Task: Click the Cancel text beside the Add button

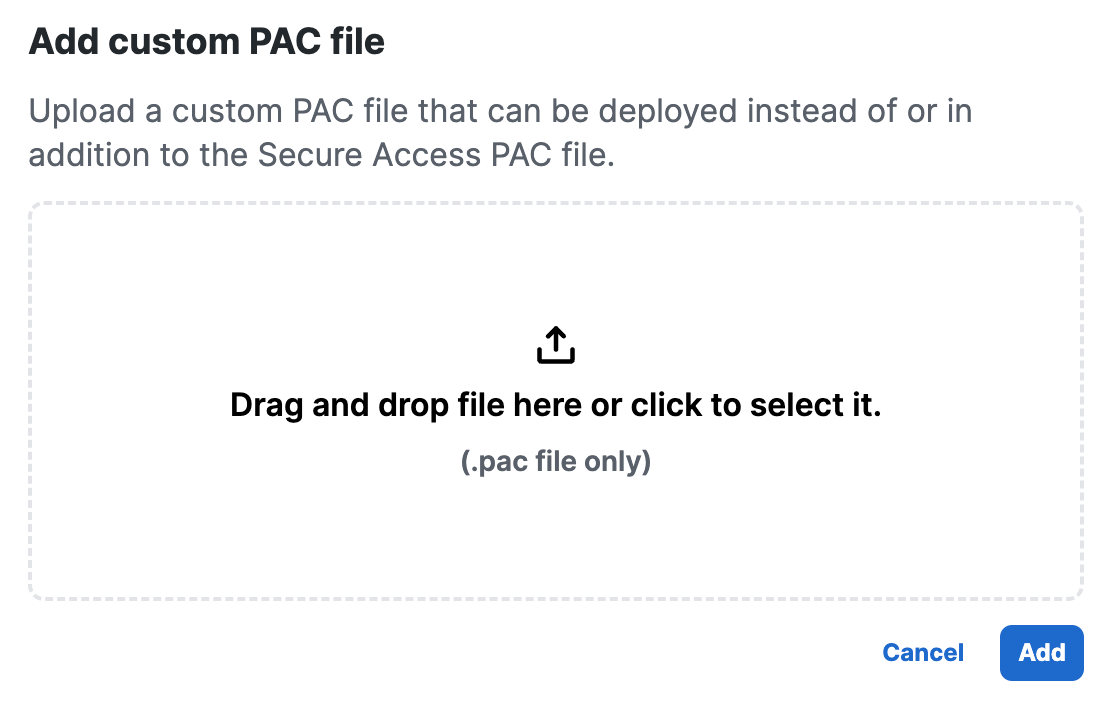Action: click(922, 653)
